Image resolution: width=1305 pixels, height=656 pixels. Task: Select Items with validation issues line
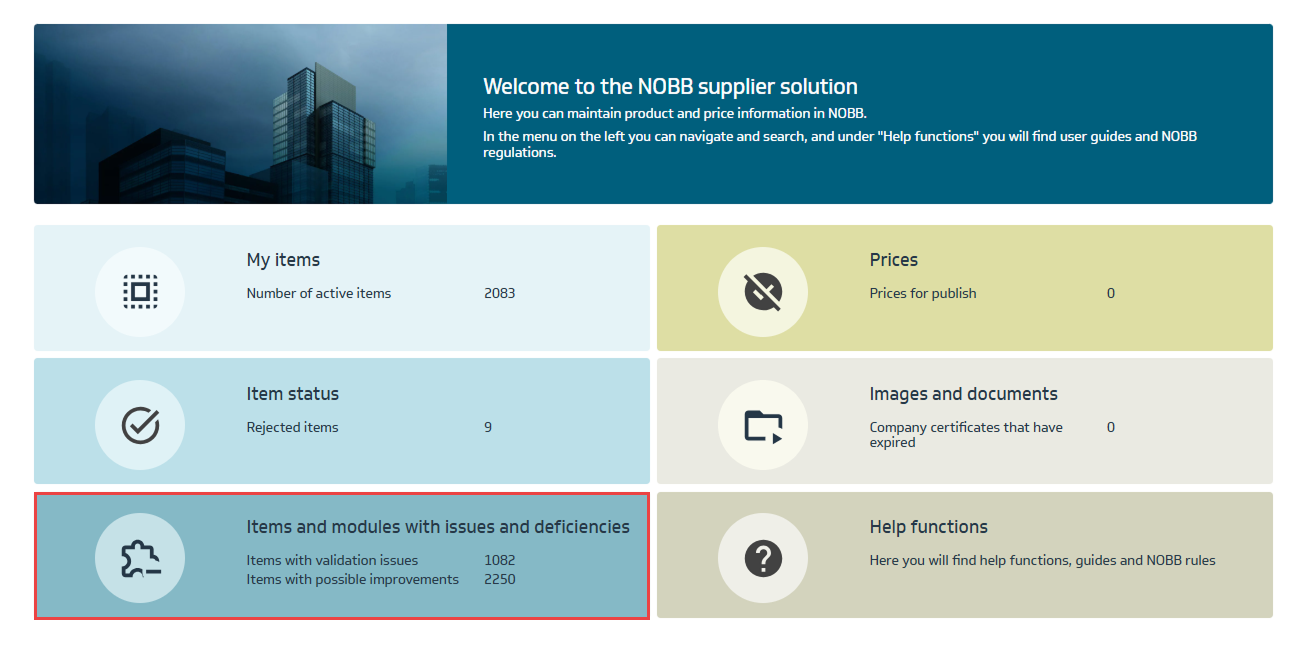pos(332,560)
